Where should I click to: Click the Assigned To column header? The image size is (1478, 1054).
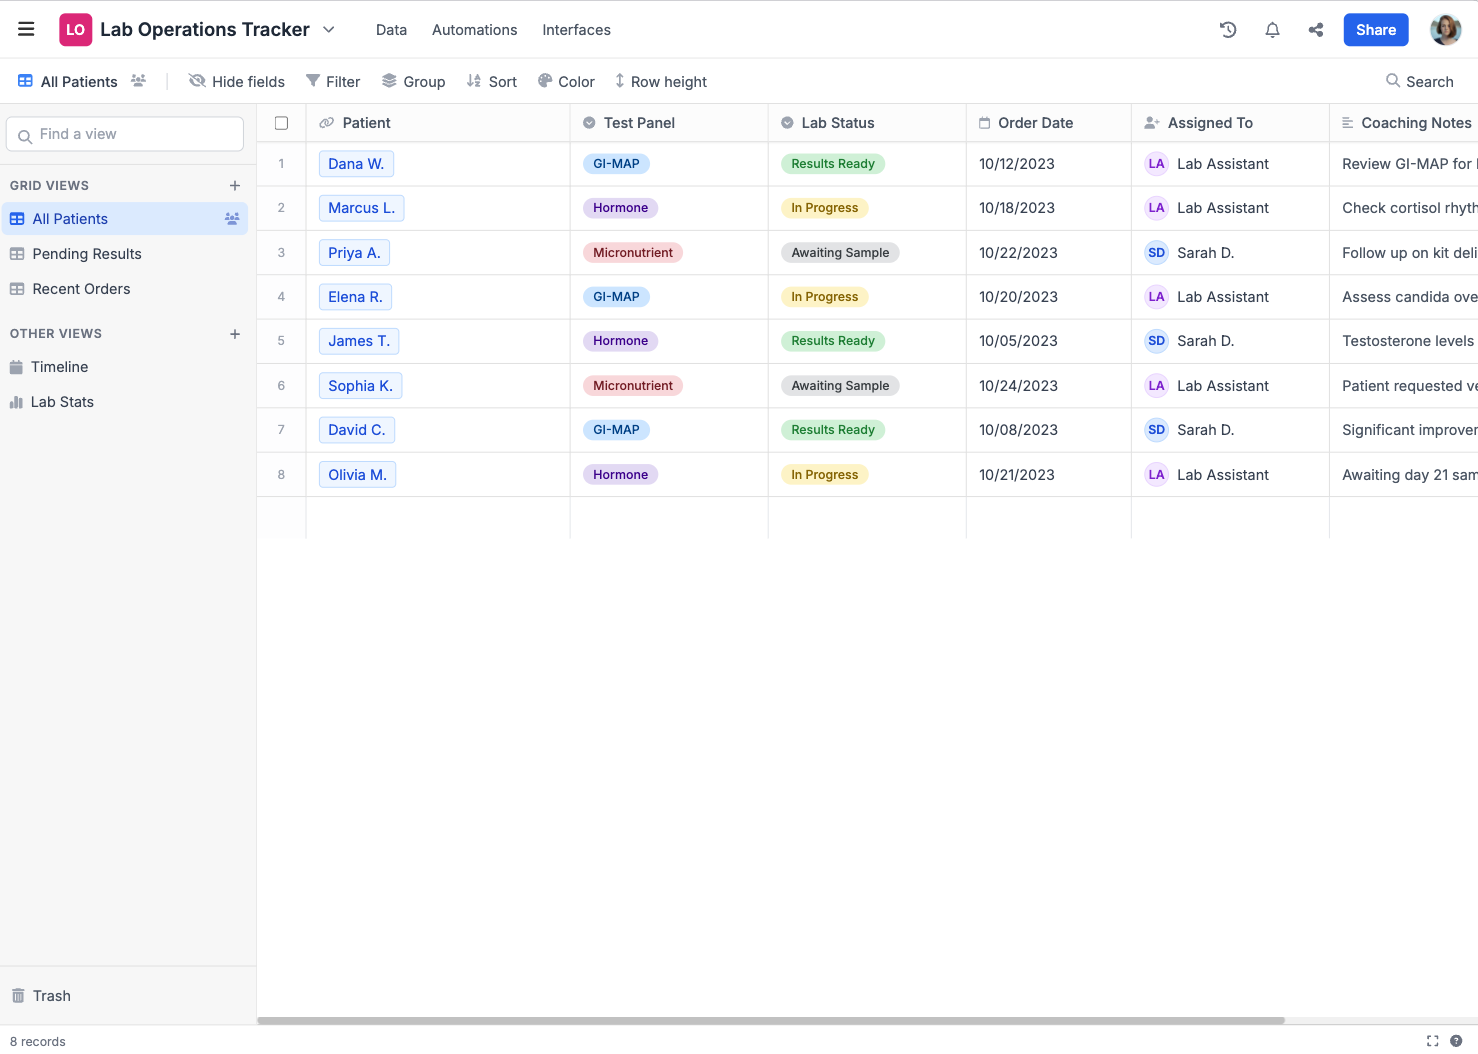(x=1230, y=123)
